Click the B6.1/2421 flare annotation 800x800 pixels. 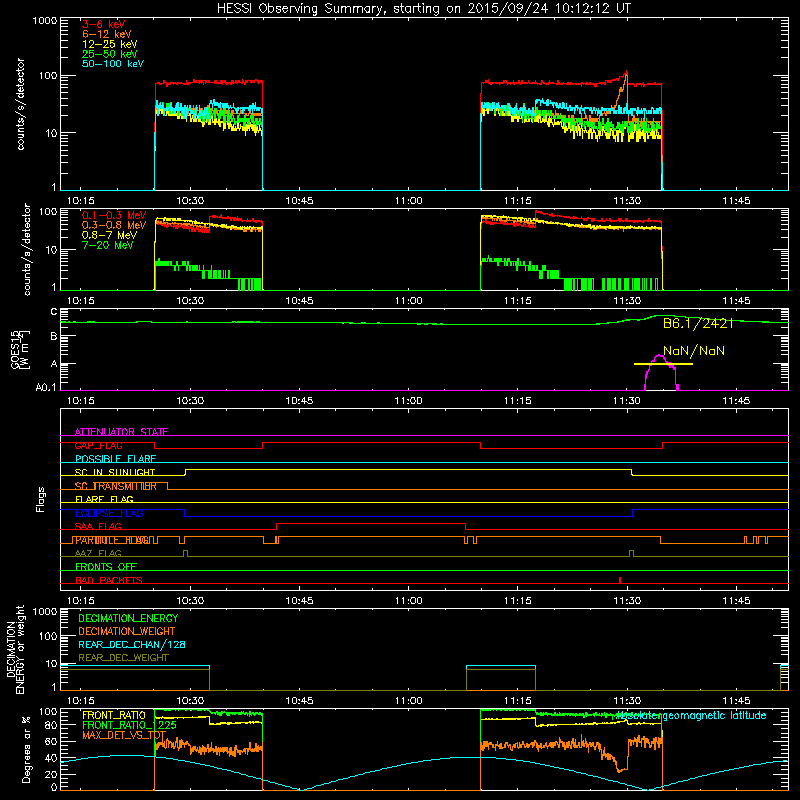[x=698, y=323]
